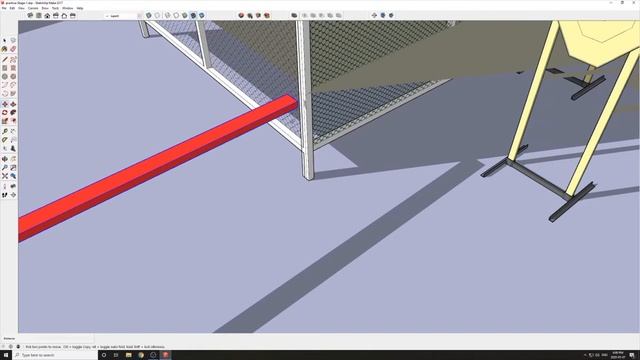Choose the Section Plane tool
640x360 pixels.
coord(13,195)
